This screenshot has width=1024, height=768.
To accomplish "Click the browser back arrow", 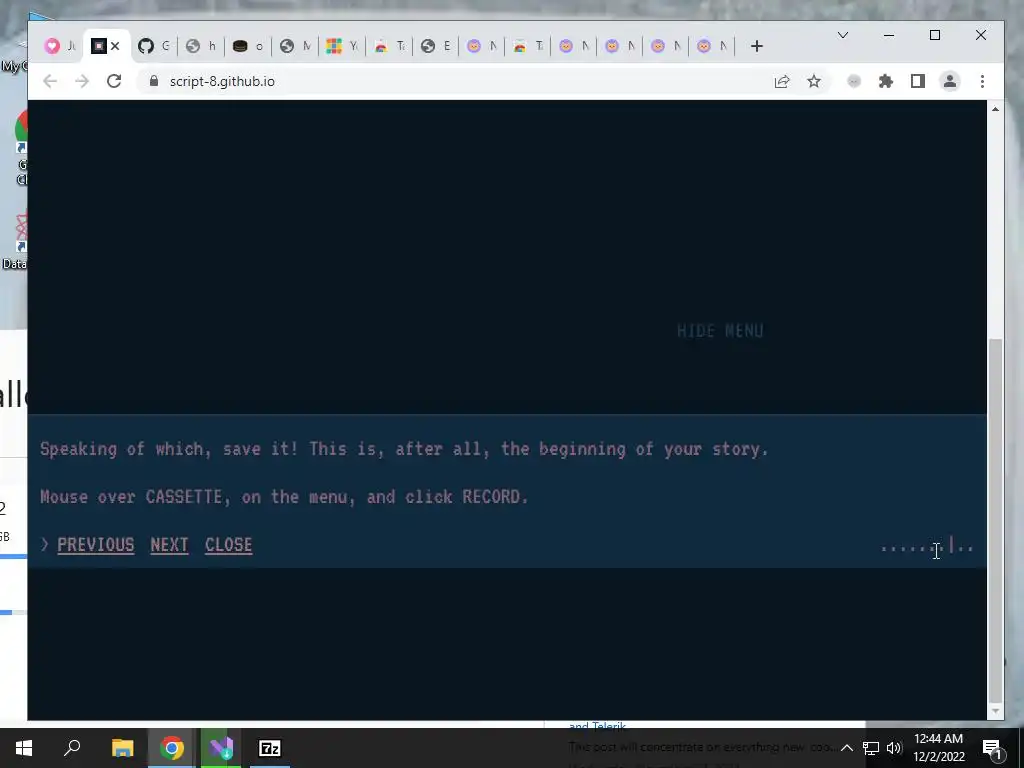I will pyautogui.click(x=50, y=81).
